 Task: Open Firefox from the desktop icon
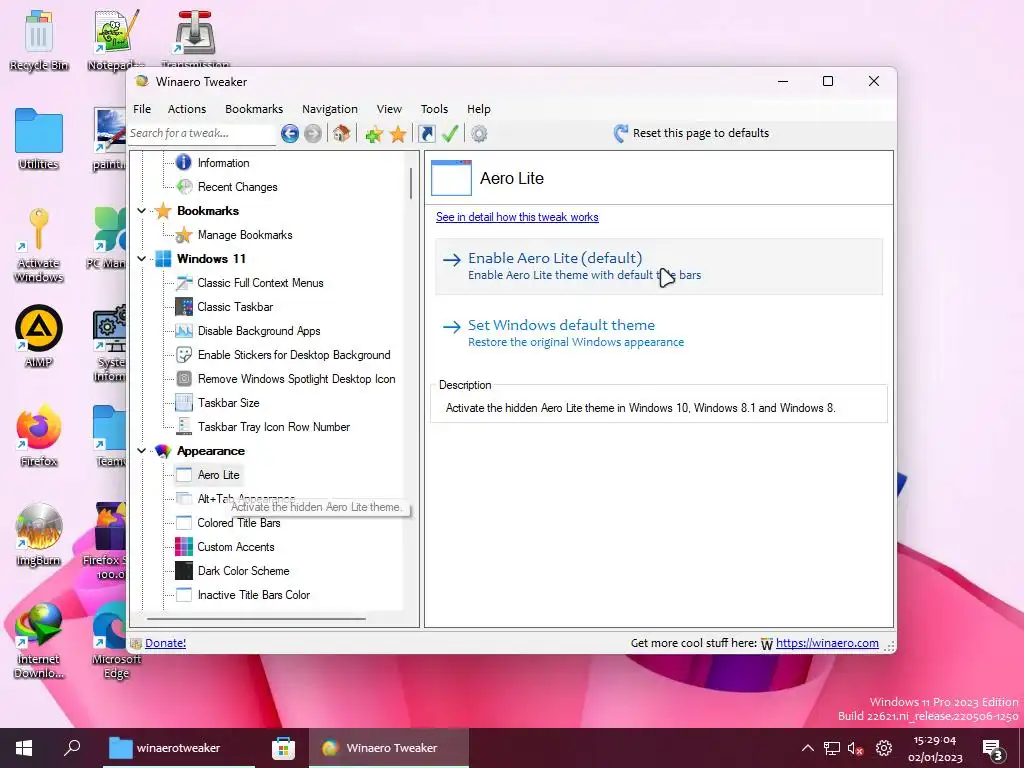39,435
